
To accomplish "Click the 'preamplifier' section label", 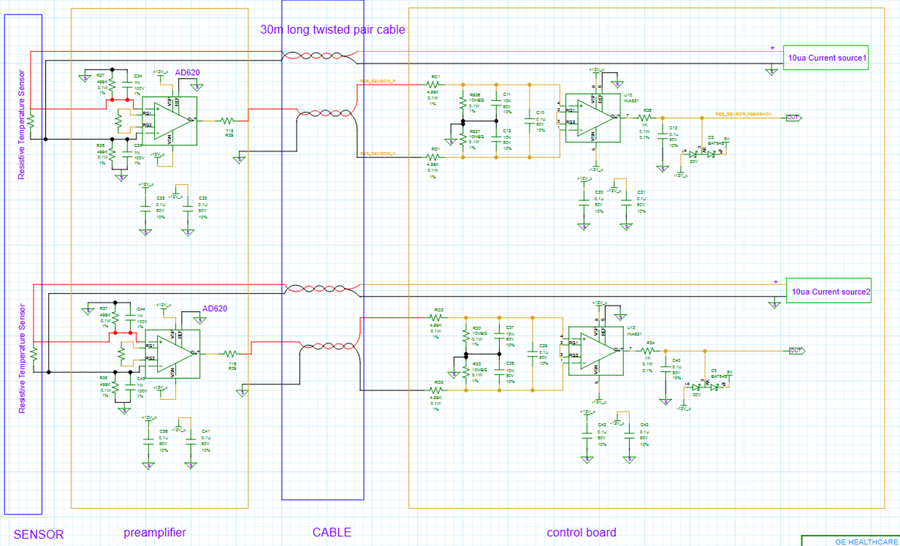I will tap(155, 532).
